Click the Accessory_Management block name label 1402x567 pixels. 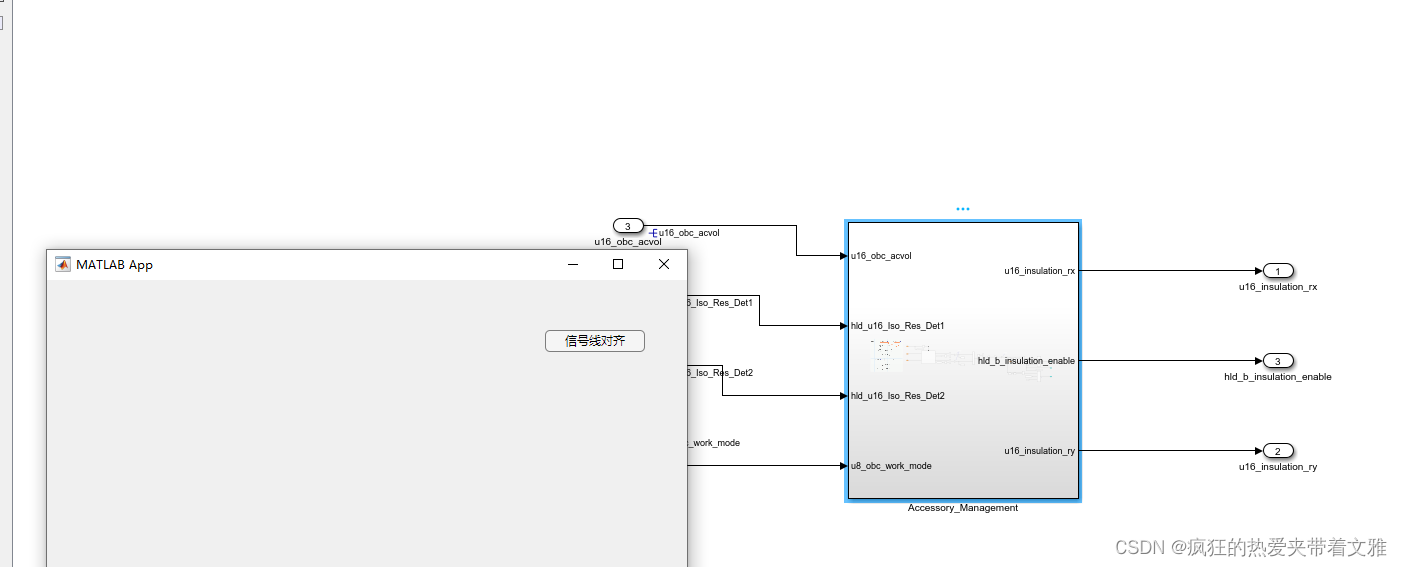tap(963, 508)
